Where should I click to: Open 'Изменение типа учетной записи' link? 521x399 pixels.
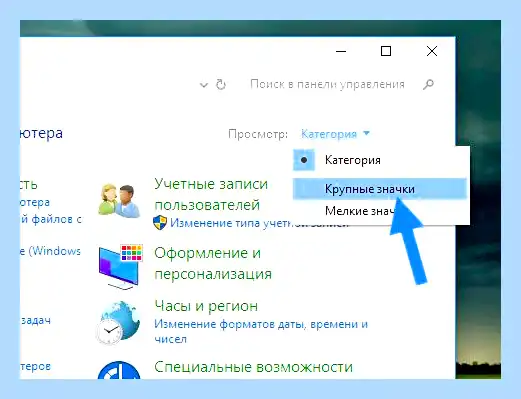259,223
